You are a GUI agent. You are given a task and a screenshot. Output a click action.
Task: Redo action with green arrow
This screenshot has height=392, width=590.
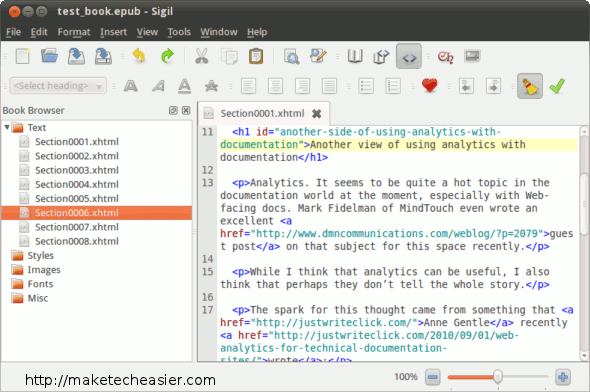167,56
